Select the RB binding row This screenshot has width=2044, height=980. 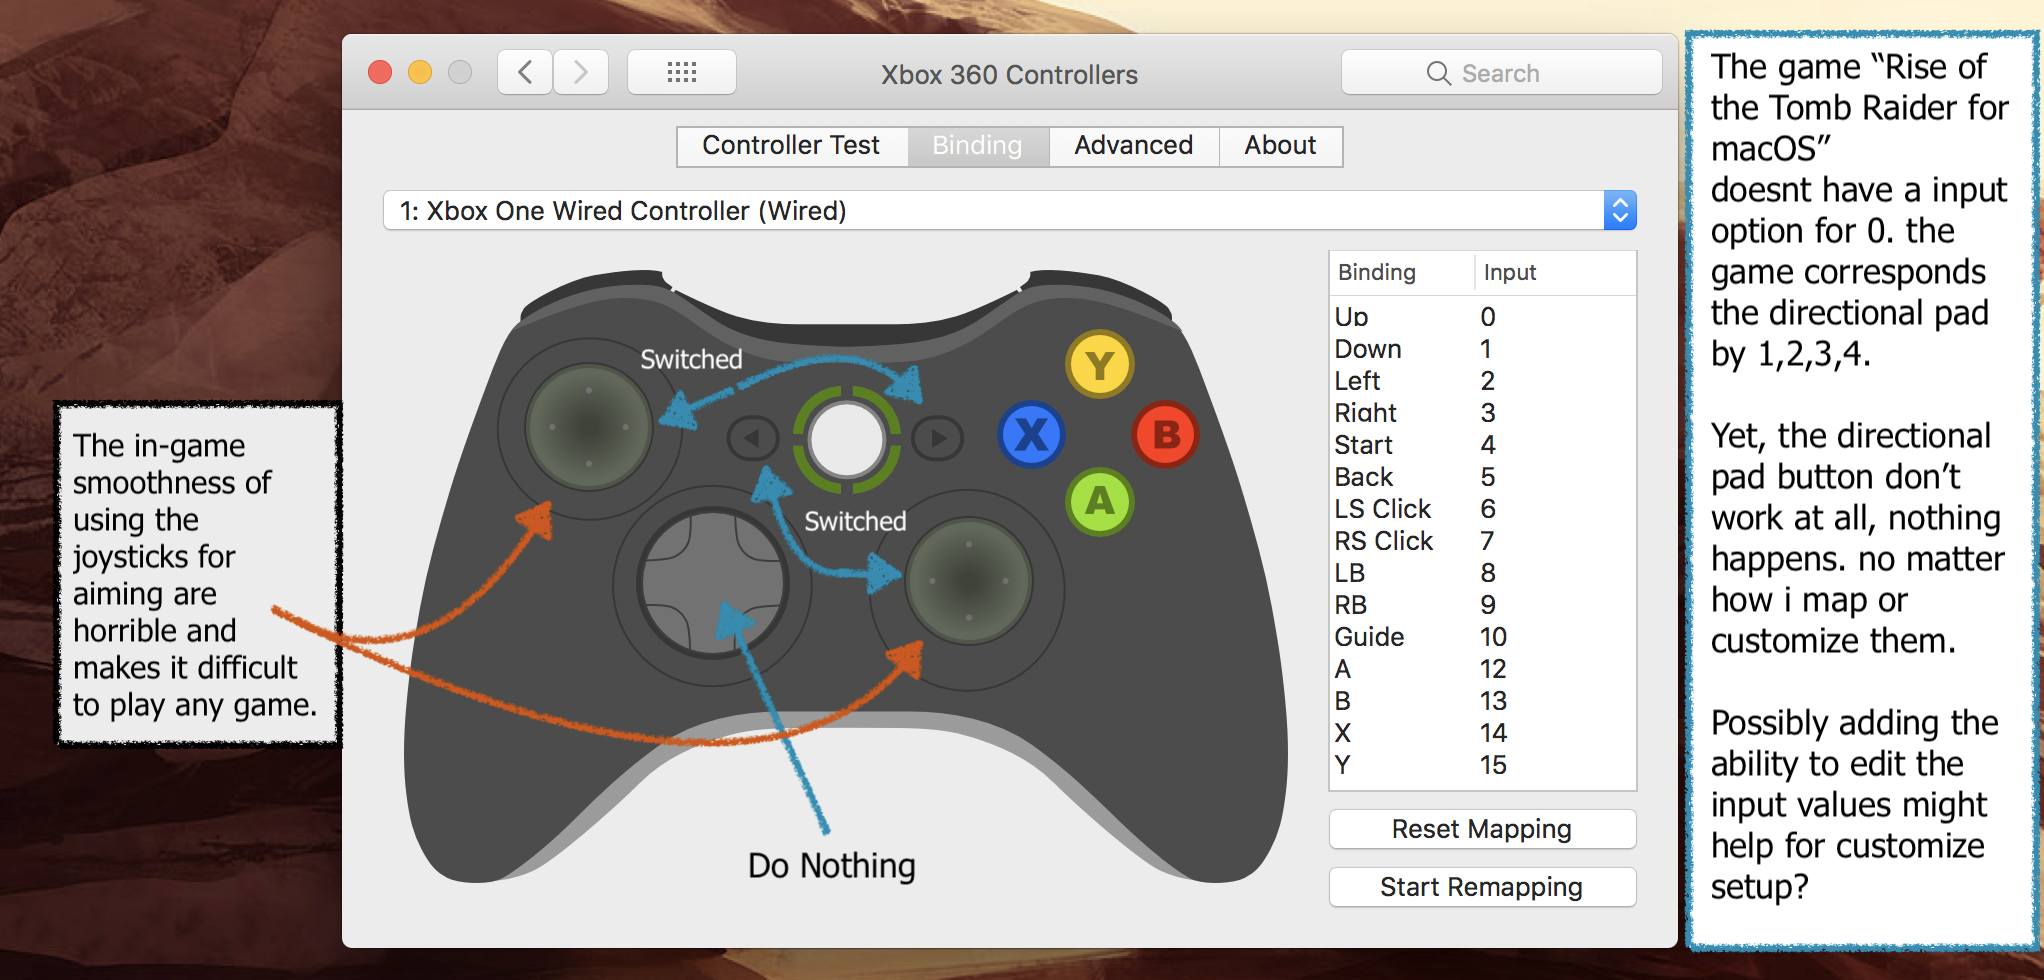point(1482,605)
